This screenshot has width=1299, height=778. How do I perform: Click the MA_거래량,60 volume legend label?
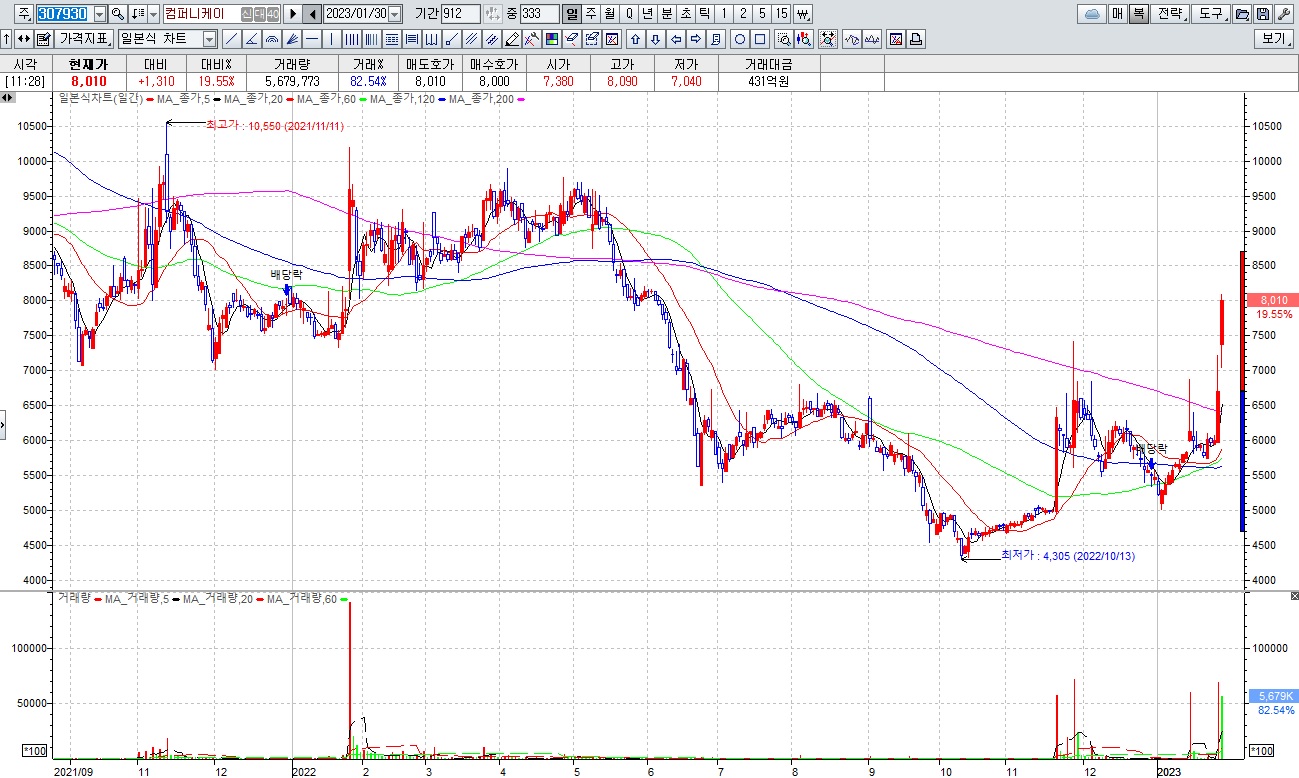[303, 598]
